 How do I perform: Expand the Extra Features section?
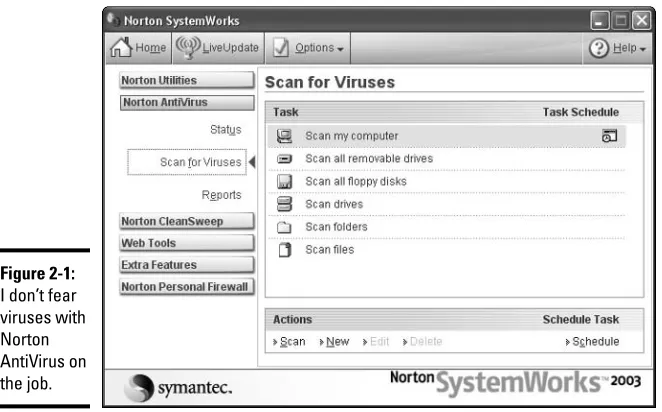pyautogui.click(x=187, y=265)
